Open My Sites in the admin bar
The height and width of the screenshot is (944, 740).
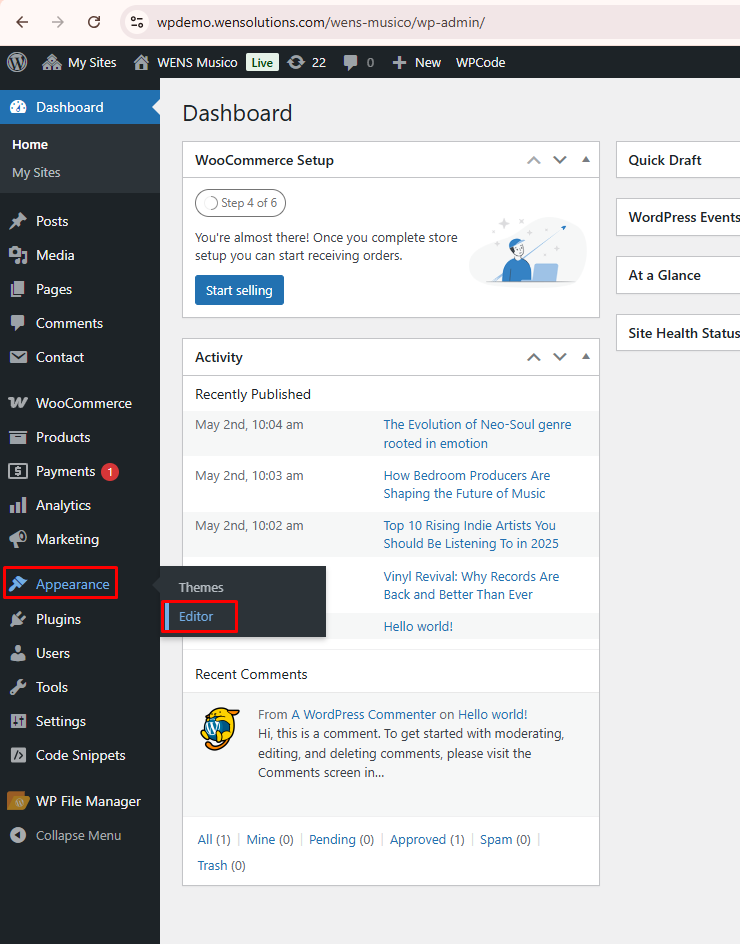pos(79,63)
